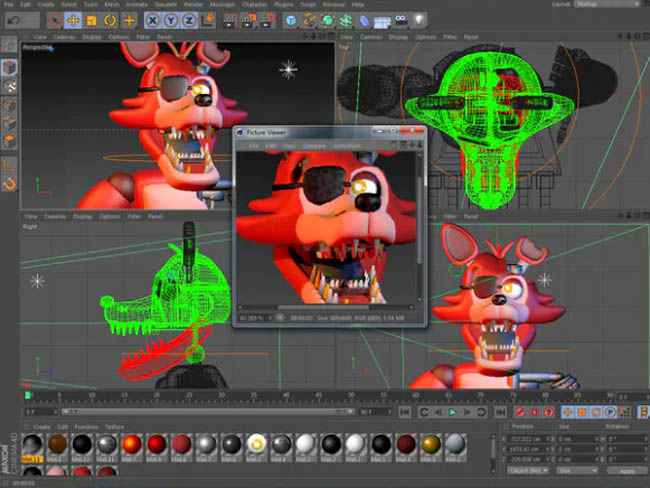This screenshot has height=488, width=650.
Task: Open the spline pen tools icon
Action: click(x=309, y=21)
